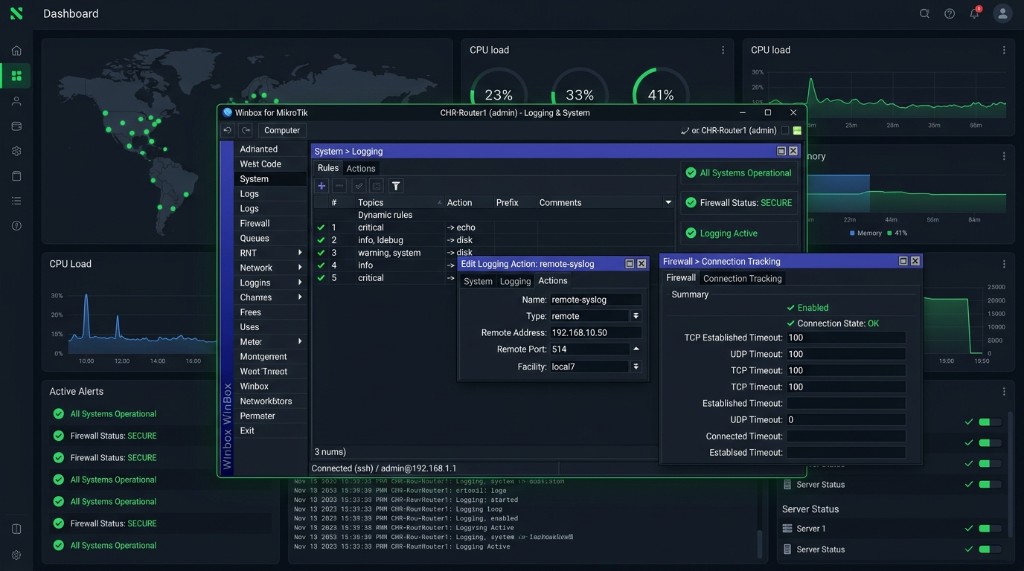
Task: Open kebab menu of gauge CPU load card
Action: (x=722, y=50)
